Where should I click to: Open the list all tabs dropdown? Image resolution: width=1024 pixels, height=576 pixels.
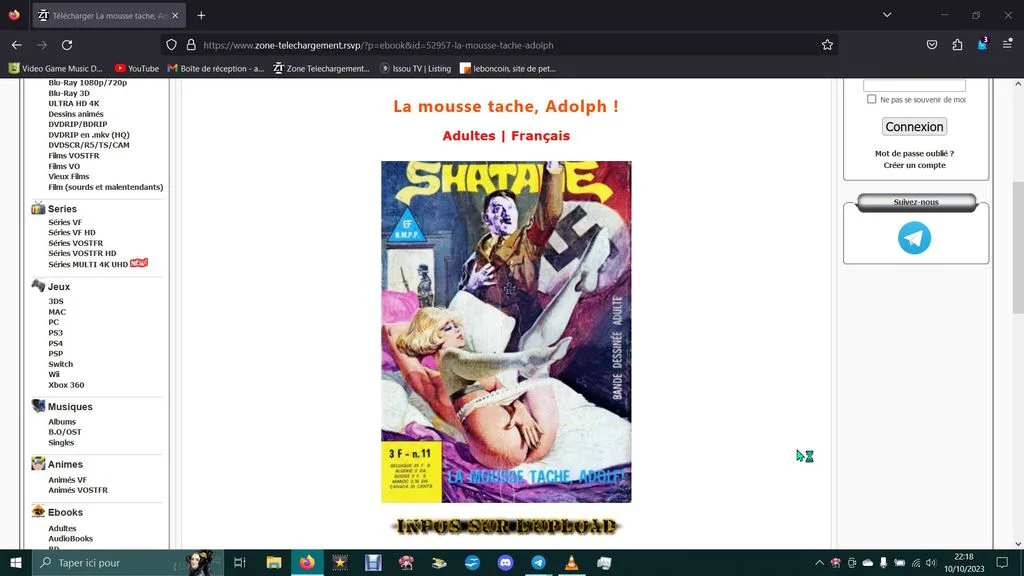tap(887, 15)
